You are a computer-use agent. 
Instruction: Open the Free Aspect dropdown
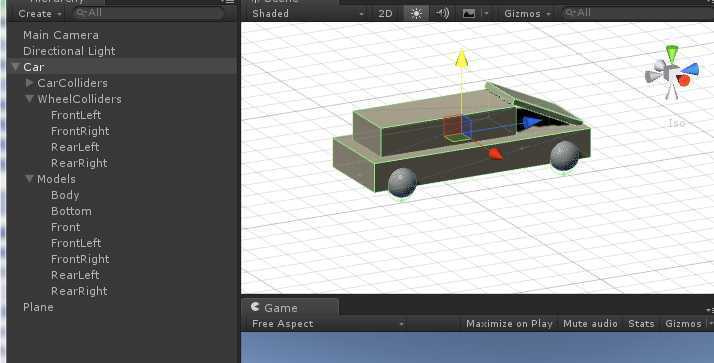coord(328,324)
